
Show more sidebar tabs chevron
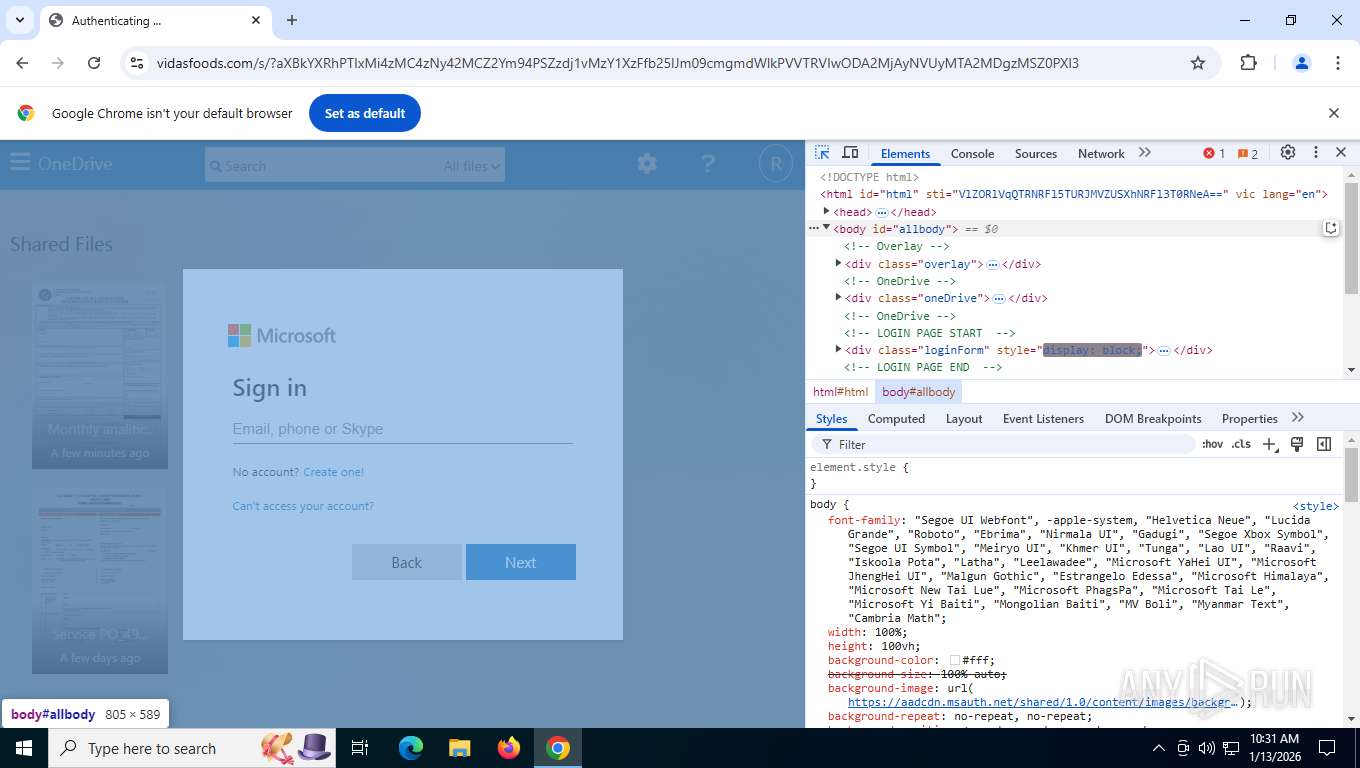[1298, 418]
